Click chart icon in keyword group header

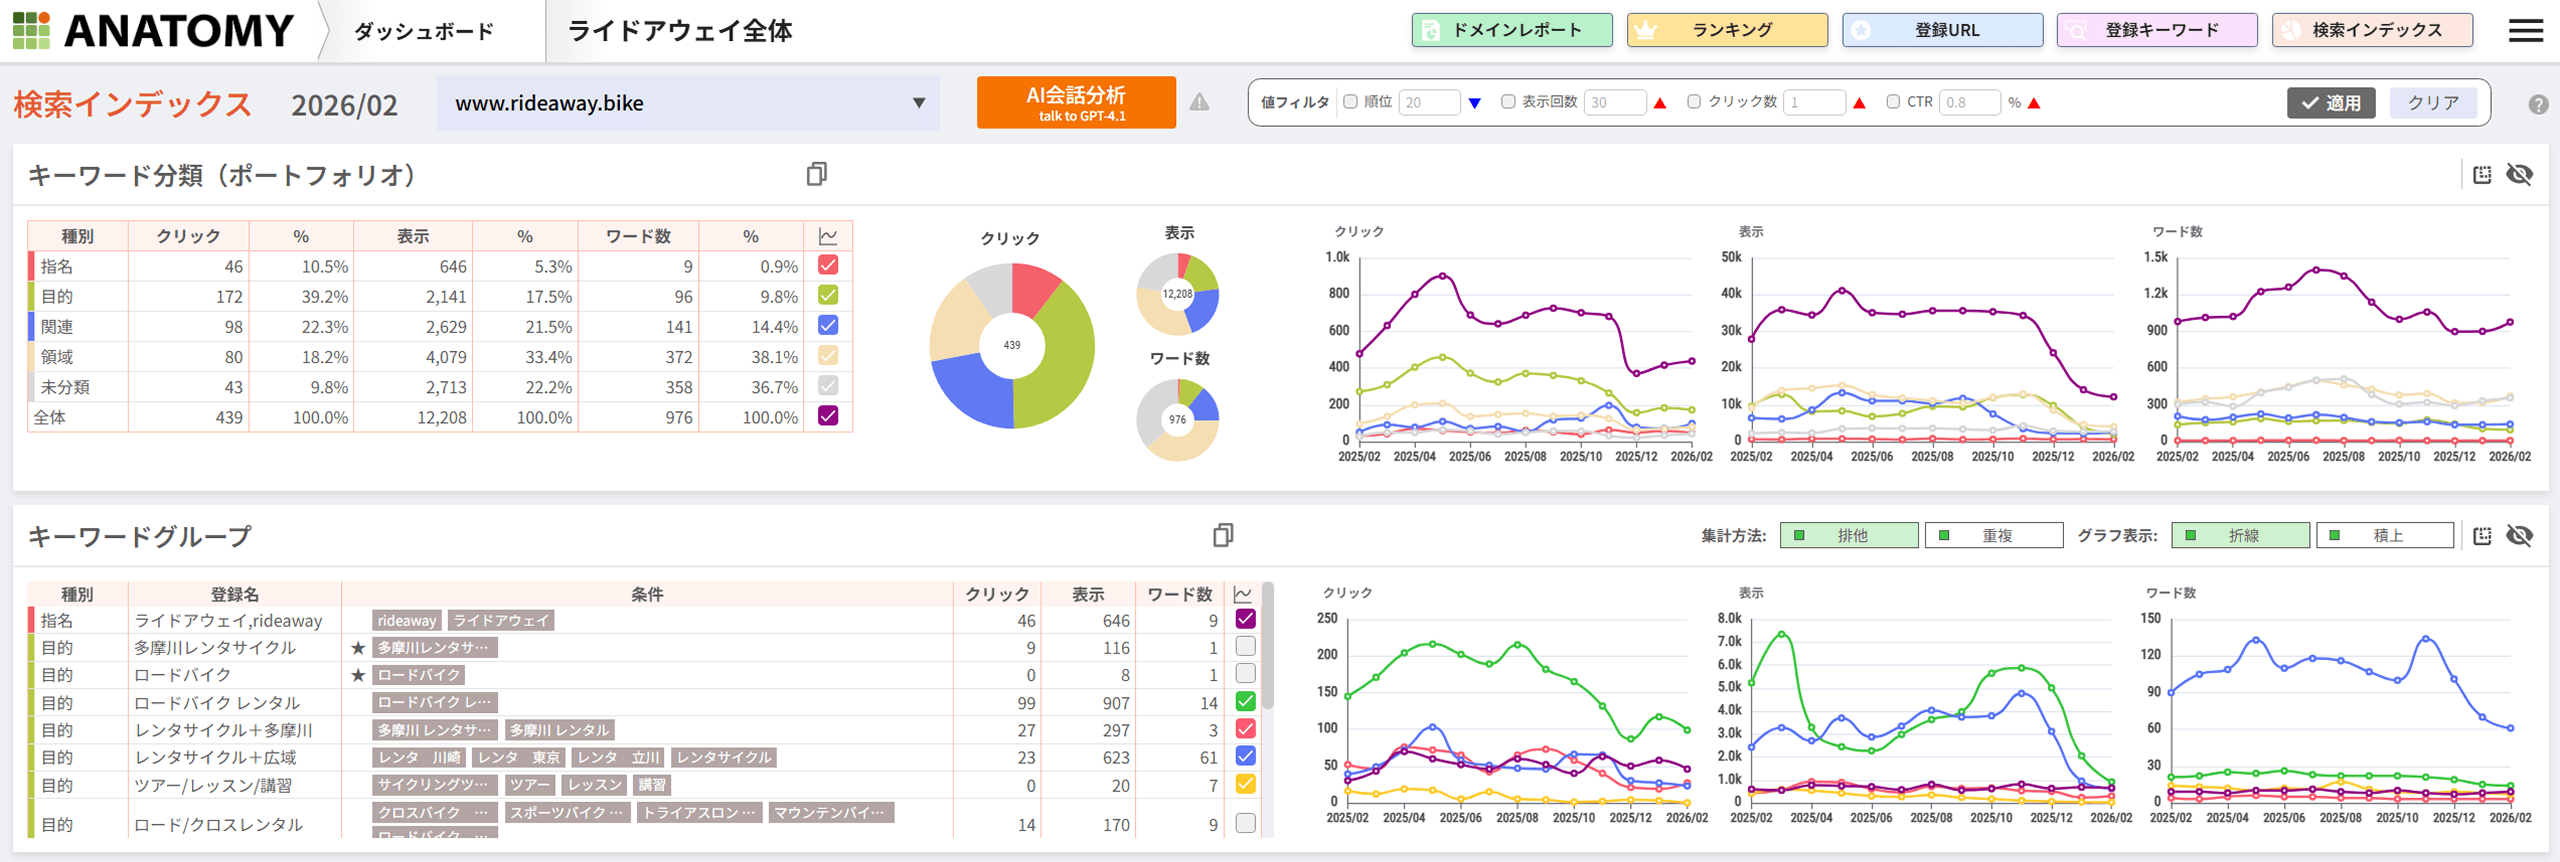tap(1243, 594)
